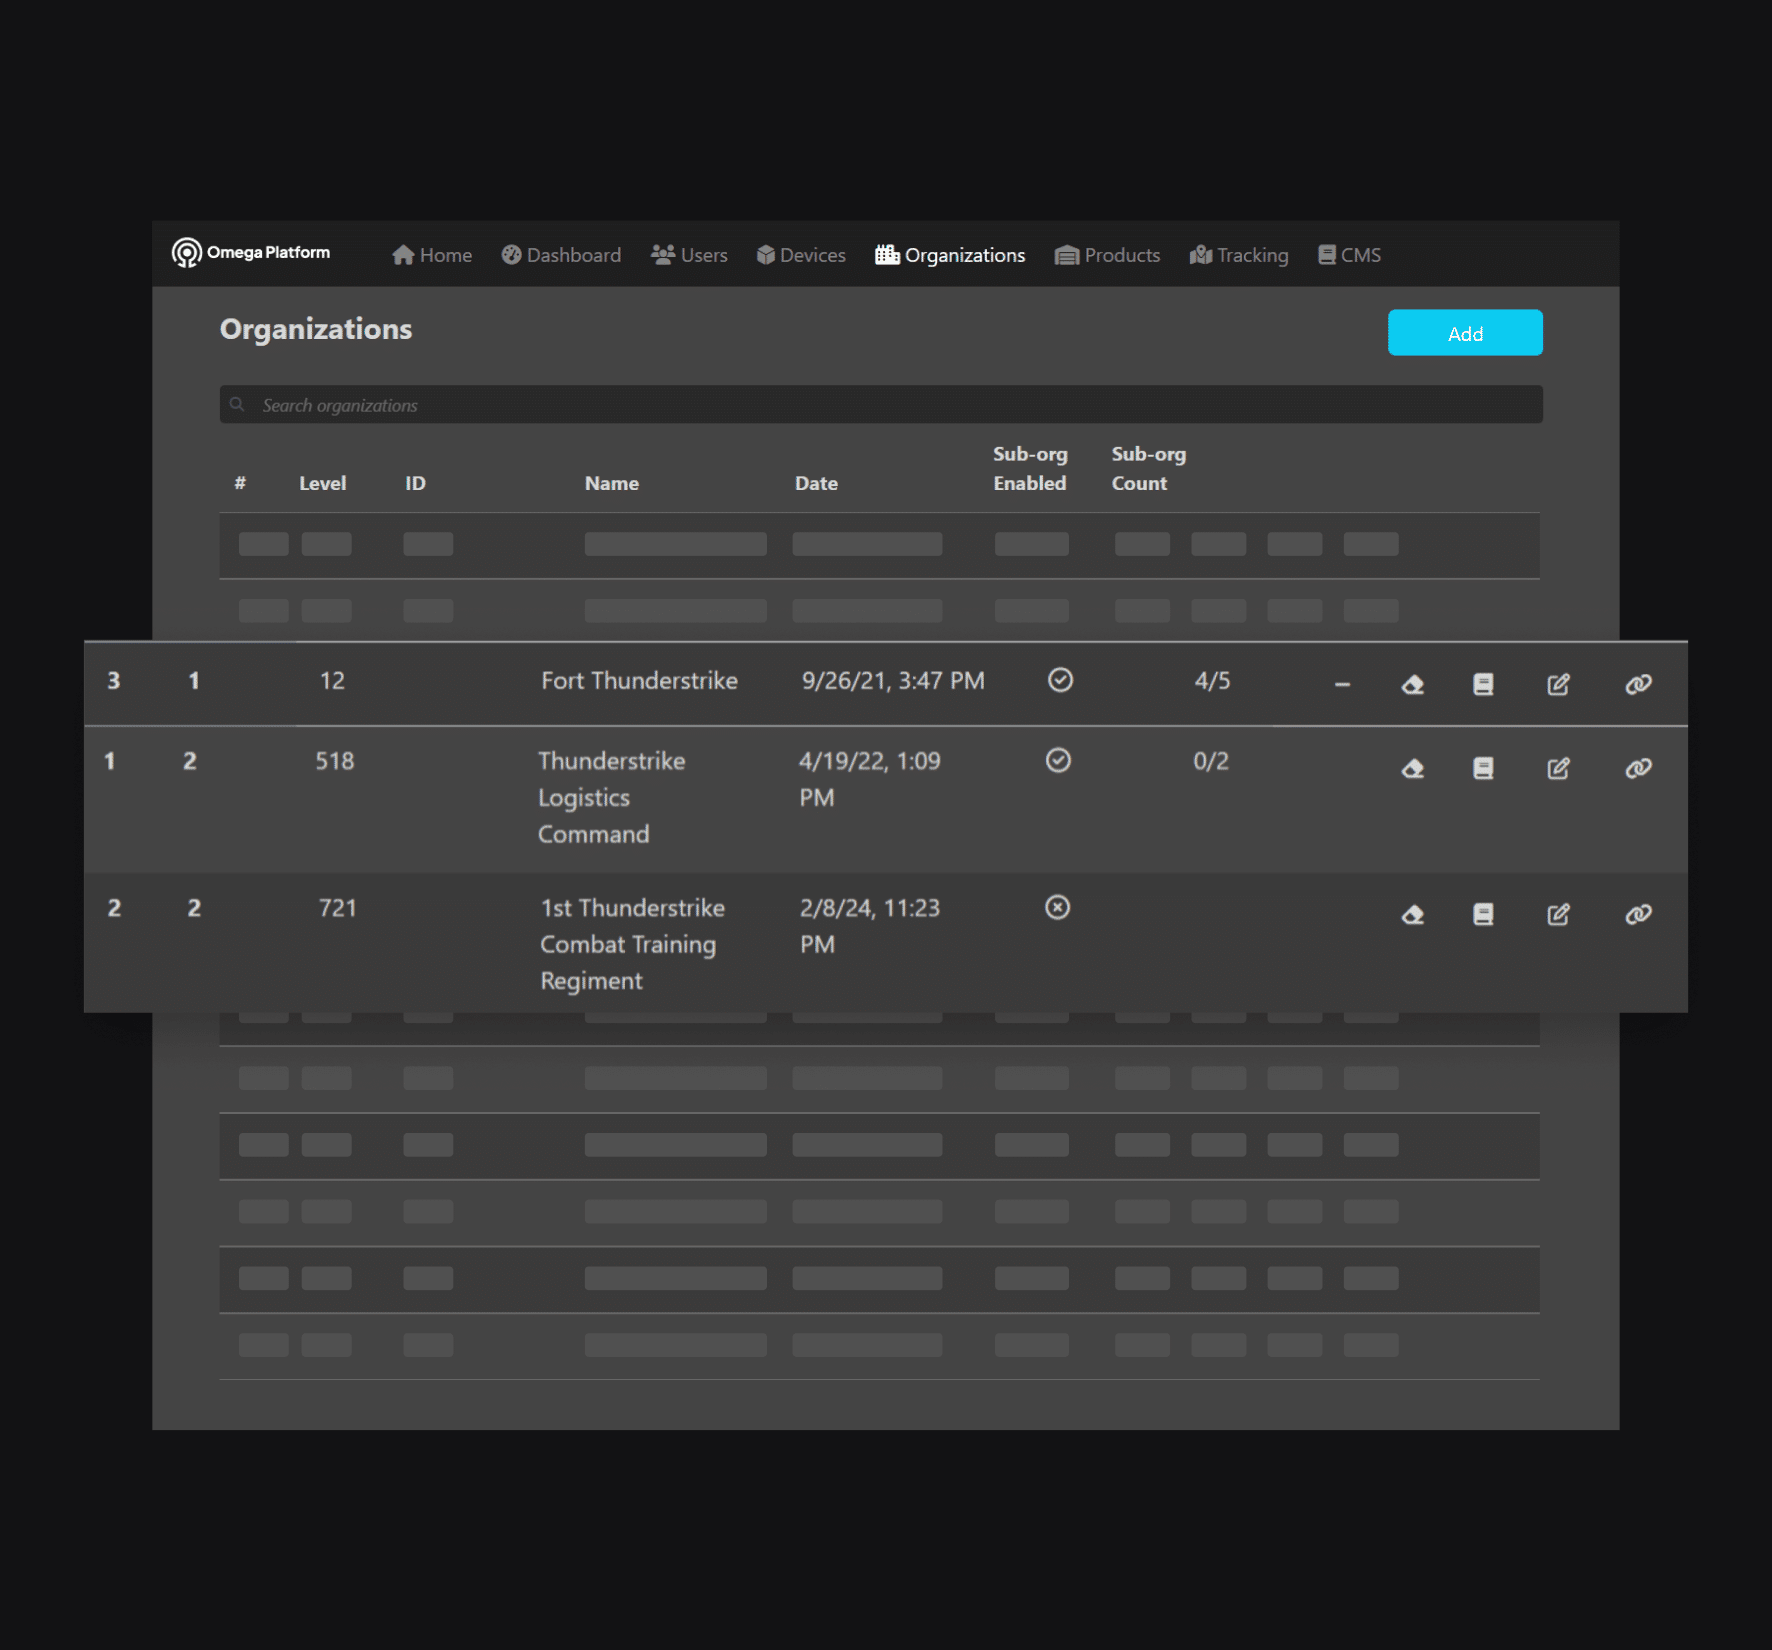Go to the Devices page
The width and height of the screenshot is (1772, 1650).
click(x=801, y=255)
